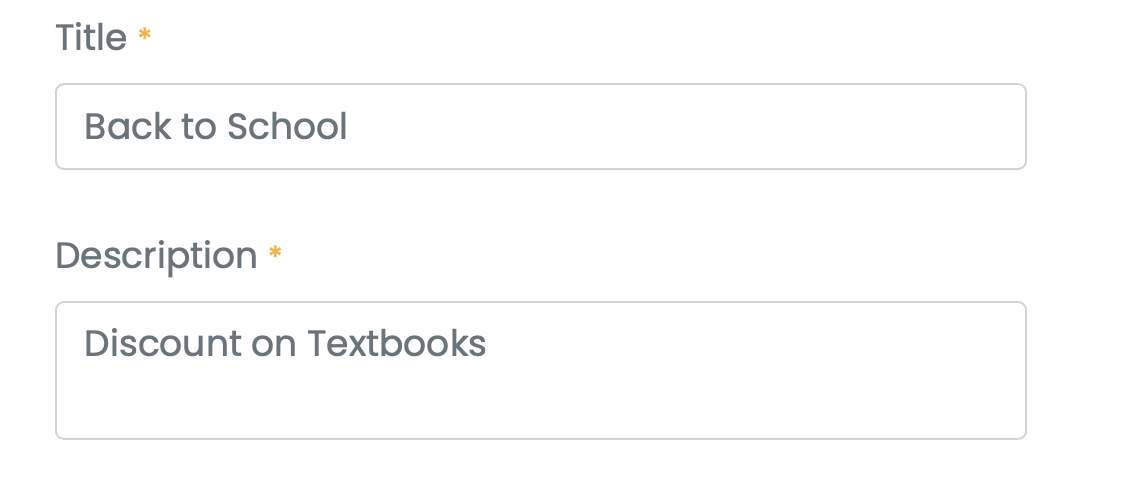Click the required asterisk beside Description
The height and width of the screenshot is (496, 1140).
(x=275, y=255)
